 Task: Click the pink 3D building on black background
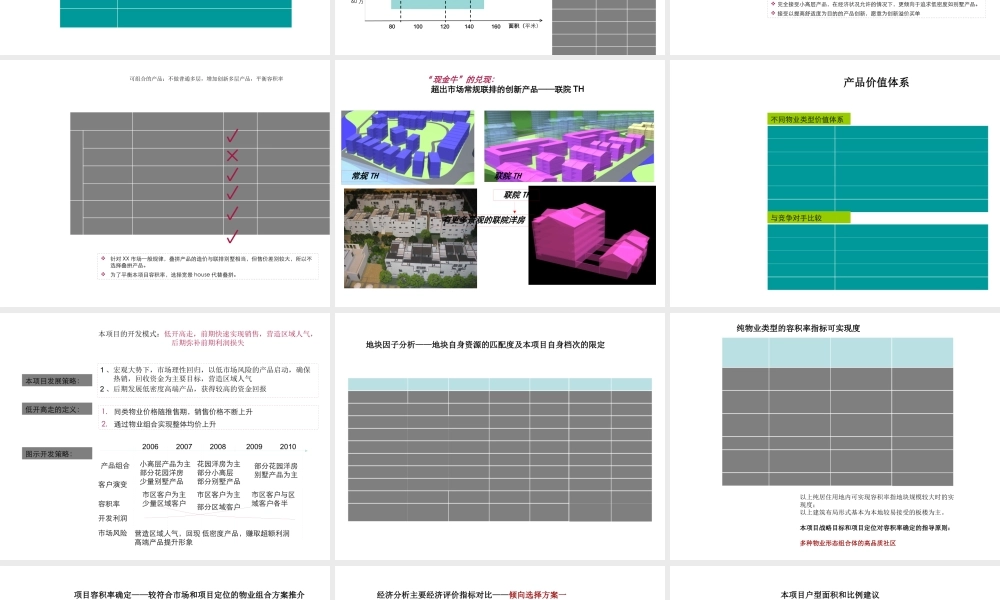[592, 235]
